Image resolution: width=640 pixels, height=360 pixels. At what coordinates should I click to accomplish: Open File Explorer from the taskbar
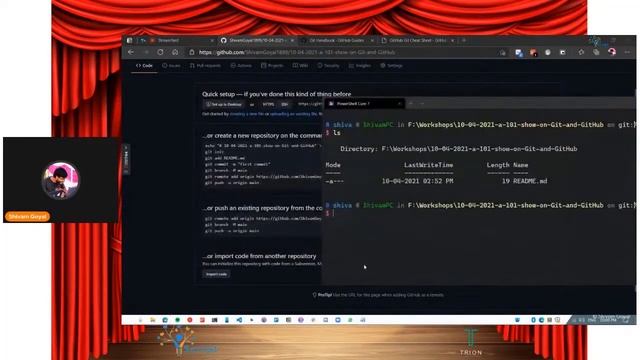click(x=153, y=320)
